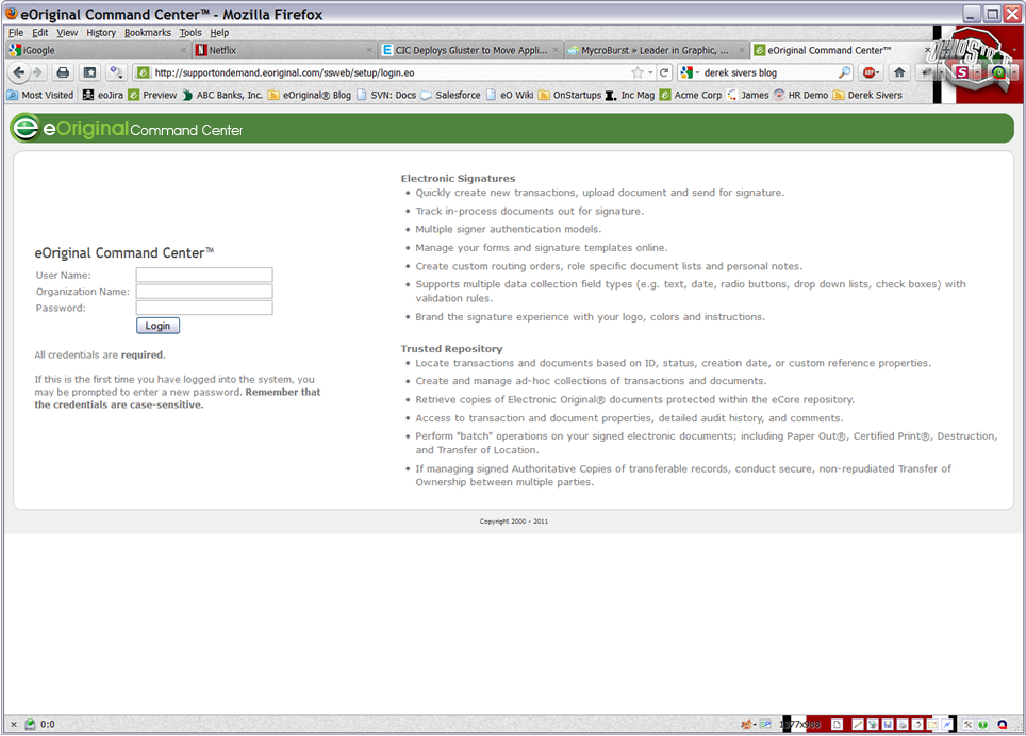Click the User Name input field

[x=204, y=275]
